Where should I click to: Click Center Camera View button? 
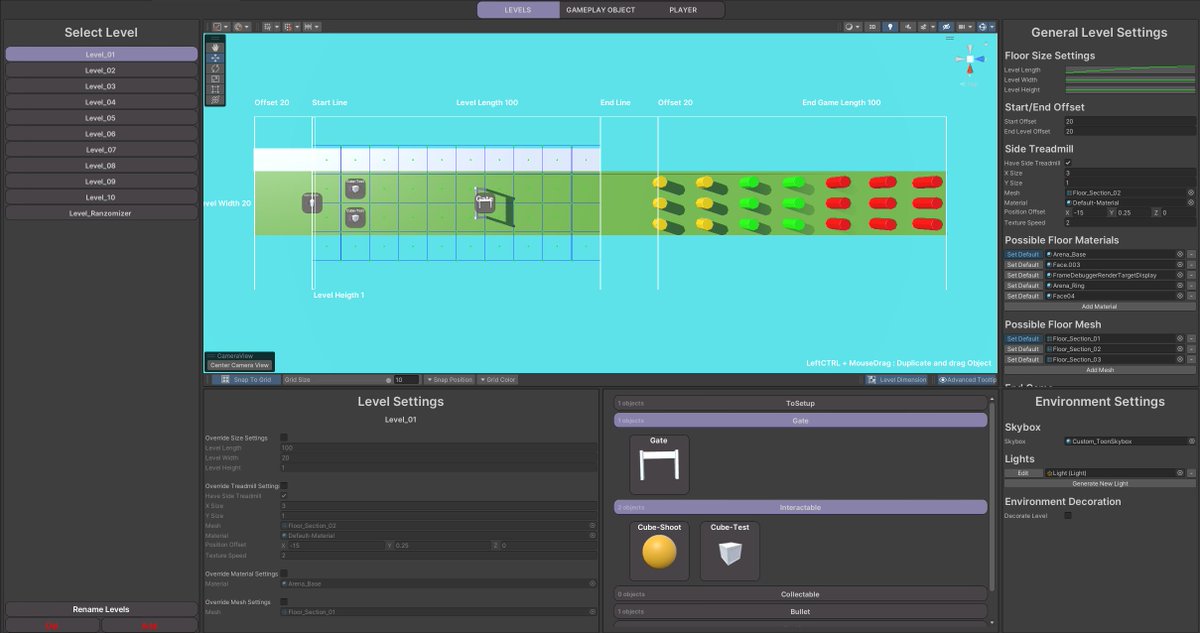[239, 365]
